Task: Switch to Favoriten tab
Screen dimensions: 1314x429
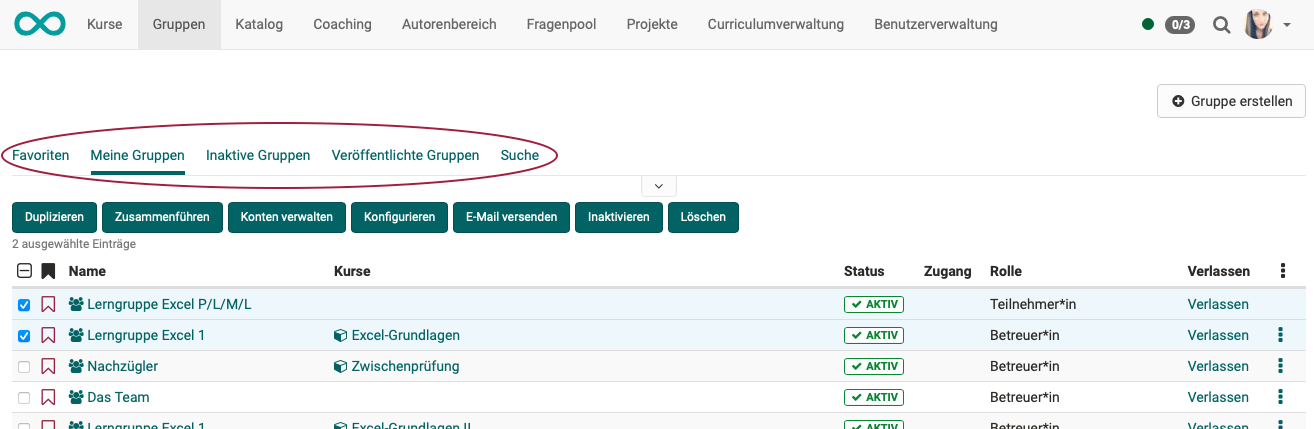Action: pyautogui.click(x=41, y=155)
